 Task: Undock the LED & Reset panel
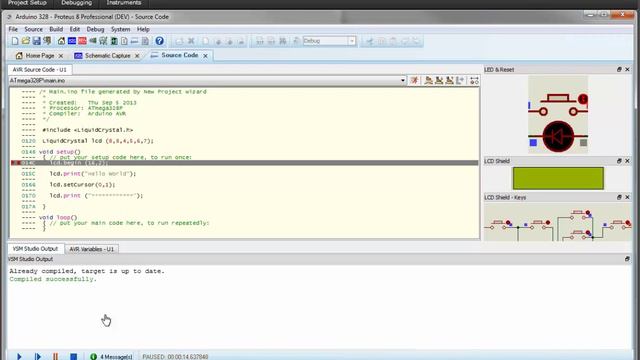pos(619,69)
